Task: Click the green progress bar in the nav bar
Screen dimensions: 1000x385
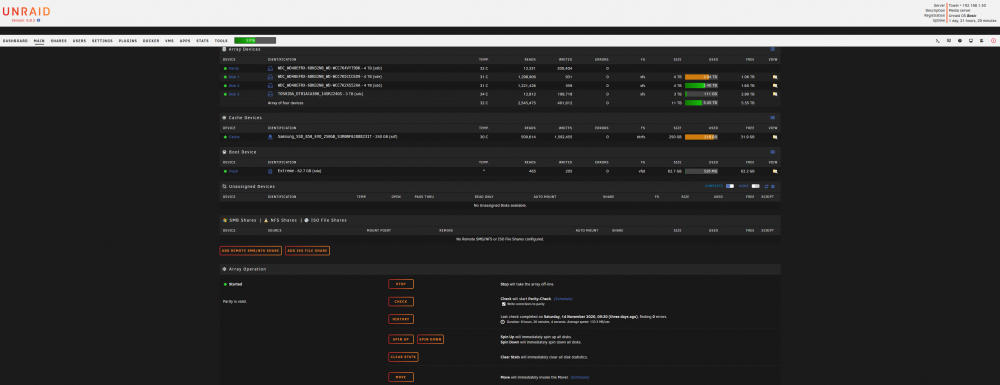Action: (255, 40)
